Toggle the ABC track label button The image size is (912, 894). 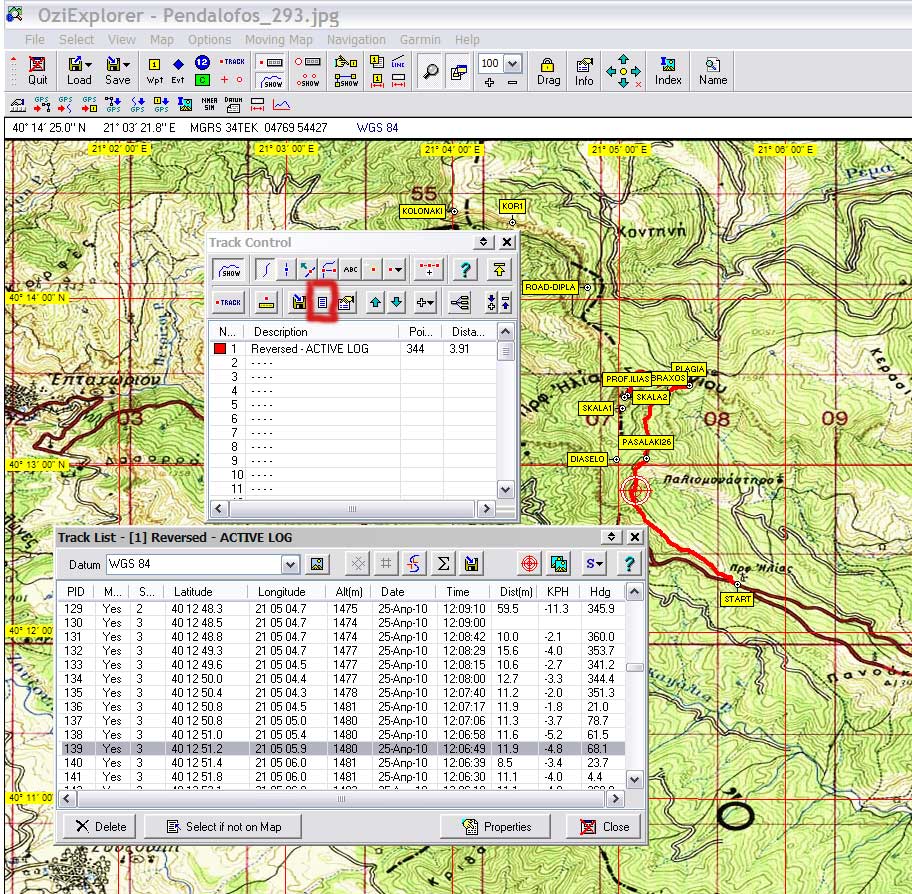click(x=351, y=269)
